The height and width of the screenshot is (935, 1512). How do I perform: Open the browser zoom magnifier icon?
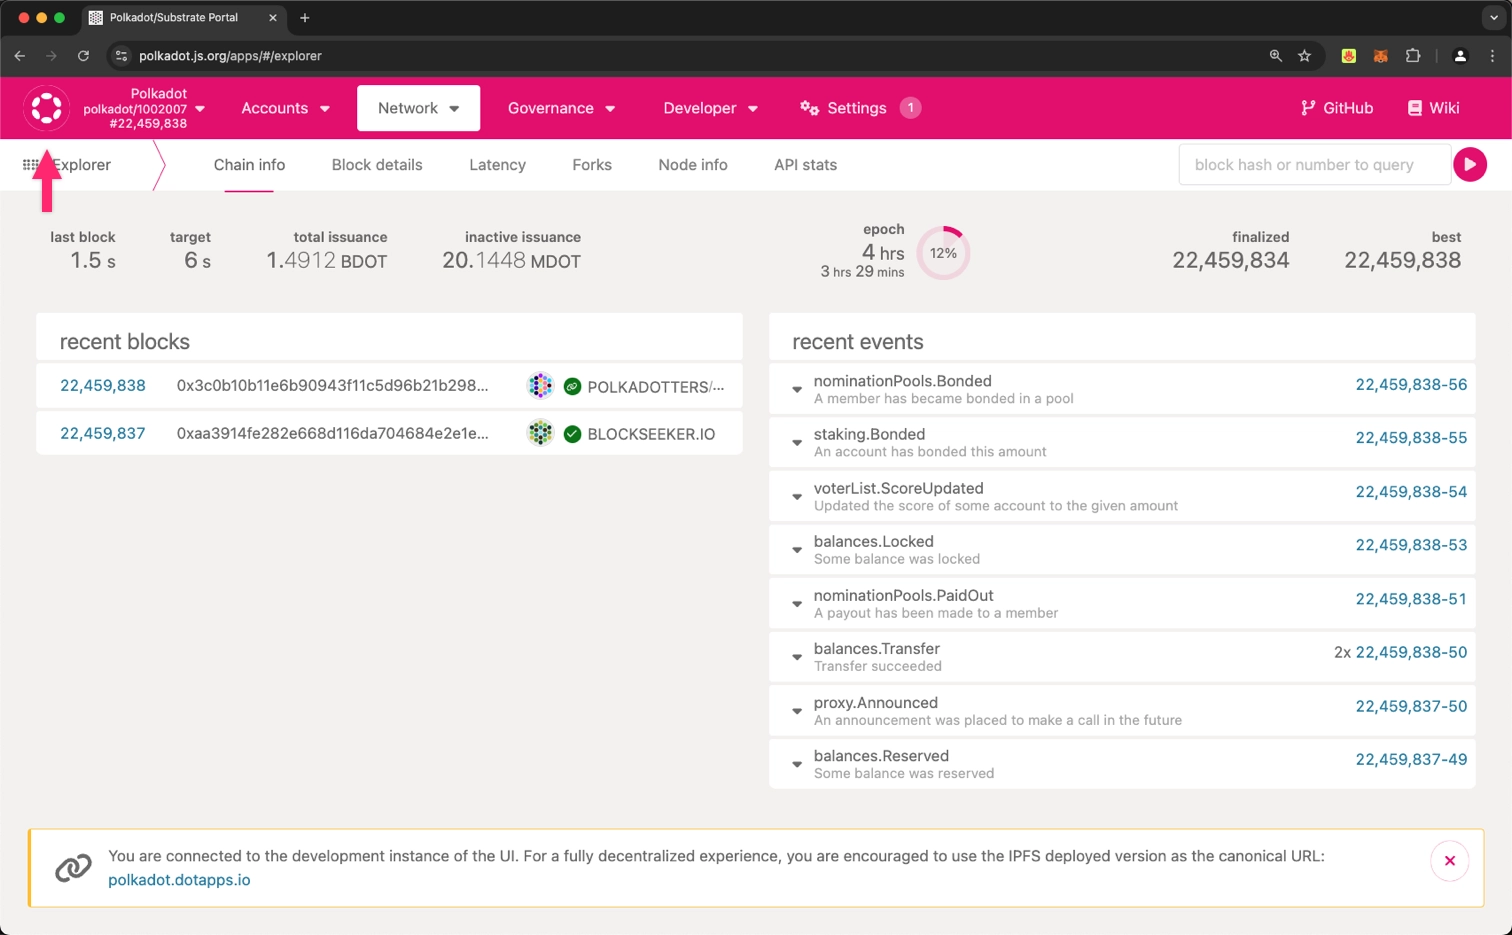[1275, 56]
